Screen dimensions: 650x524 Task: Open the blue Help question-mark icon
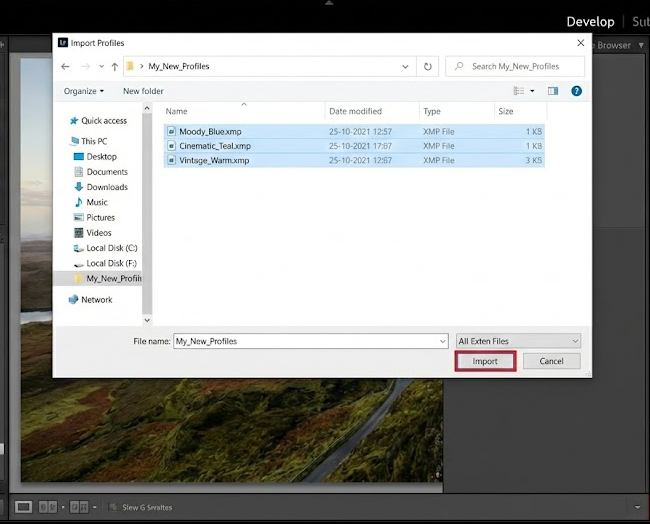[x=576, y=91]
